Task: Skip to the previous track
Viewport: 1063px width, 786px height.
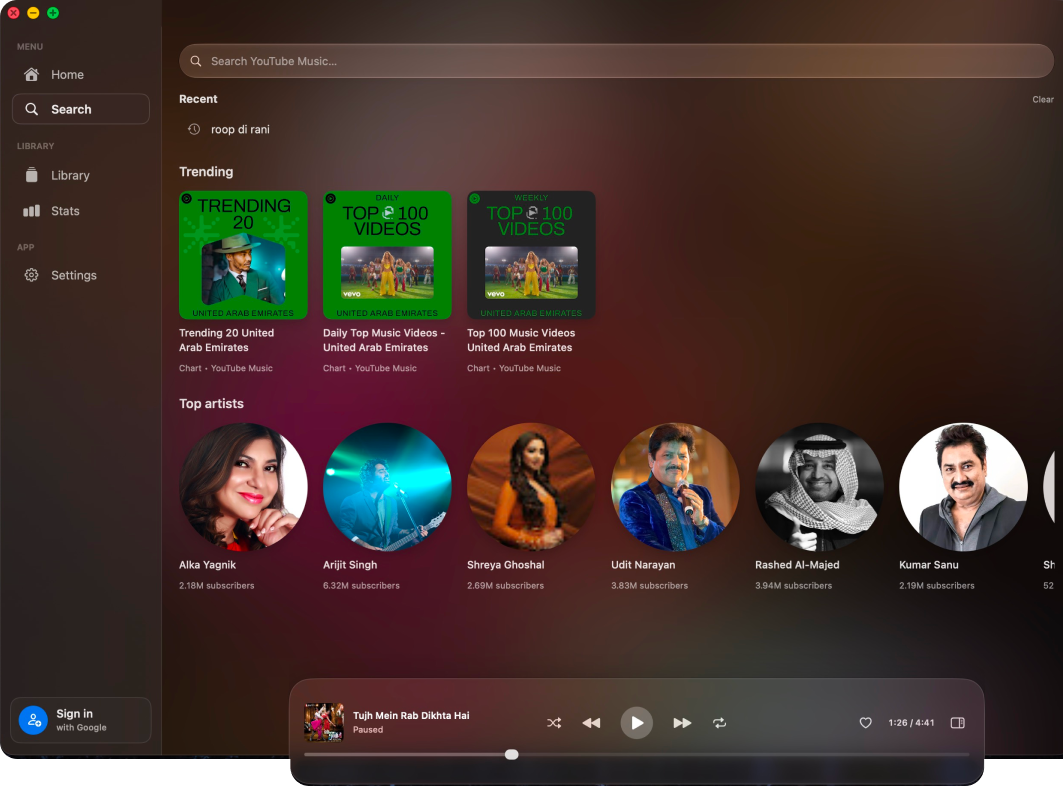Action: (591, 723)
